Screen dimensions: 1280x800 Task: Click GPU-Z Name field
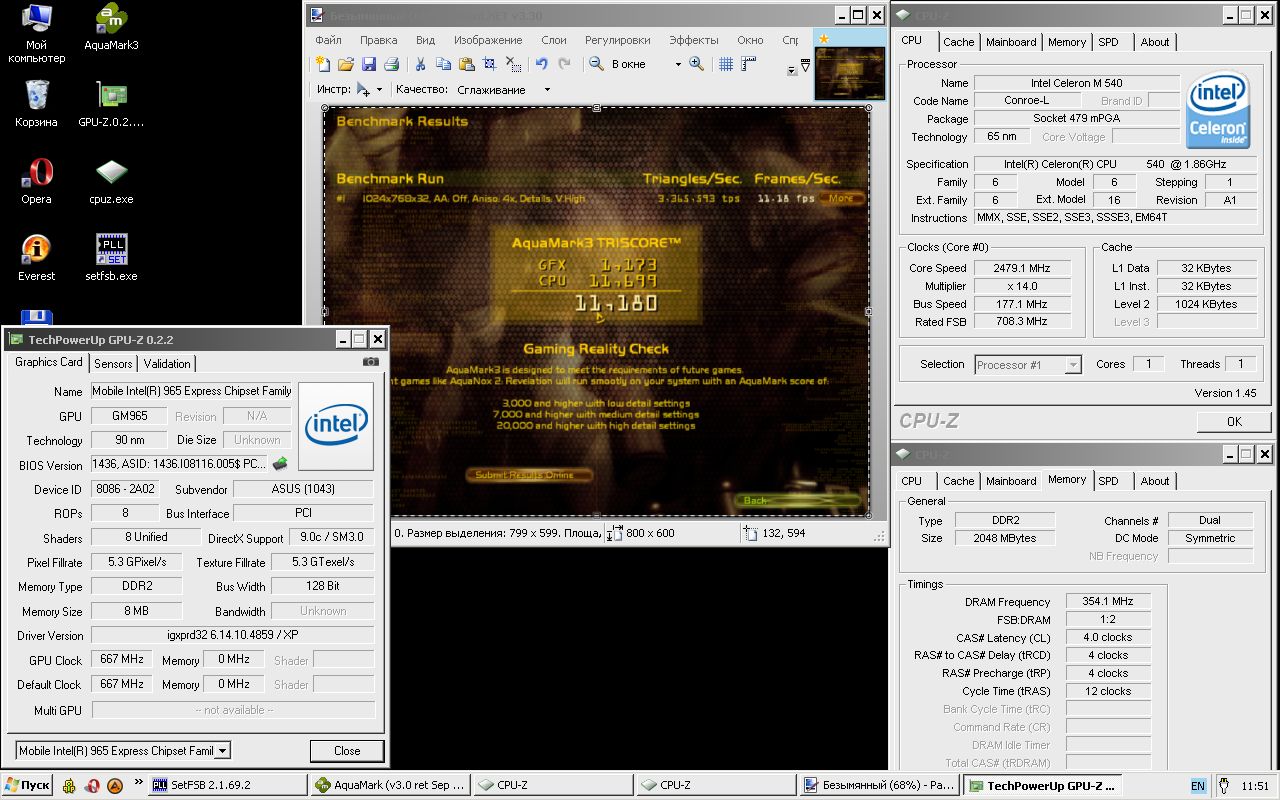193,391
